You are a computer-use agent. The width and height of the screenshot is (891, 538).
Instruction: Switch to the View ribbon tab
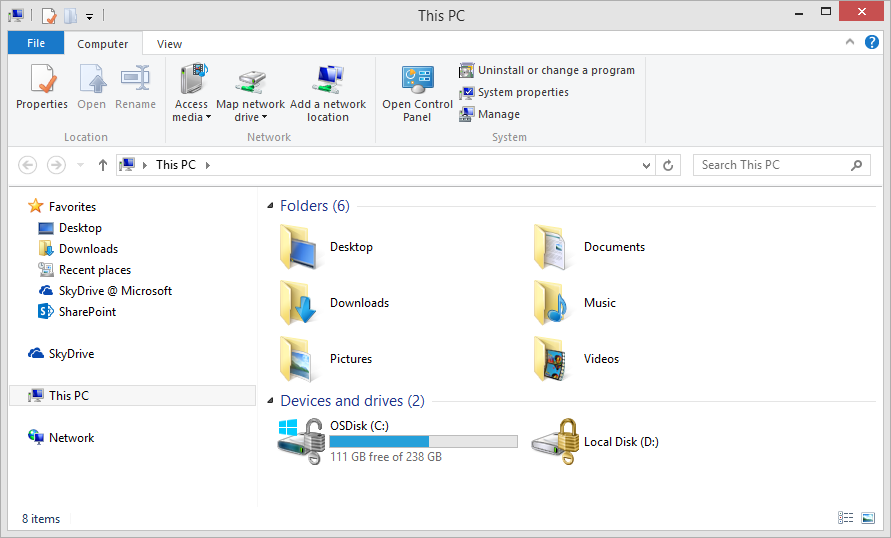coord(169,44)
